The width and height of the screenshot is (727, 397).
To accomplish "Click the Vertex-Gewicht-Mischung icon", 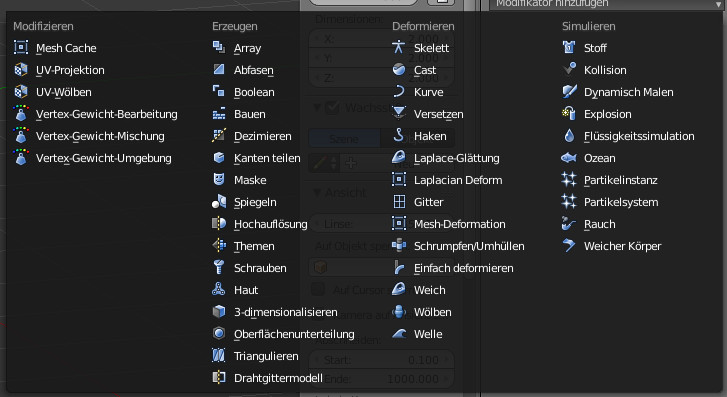I will point(21,135).
